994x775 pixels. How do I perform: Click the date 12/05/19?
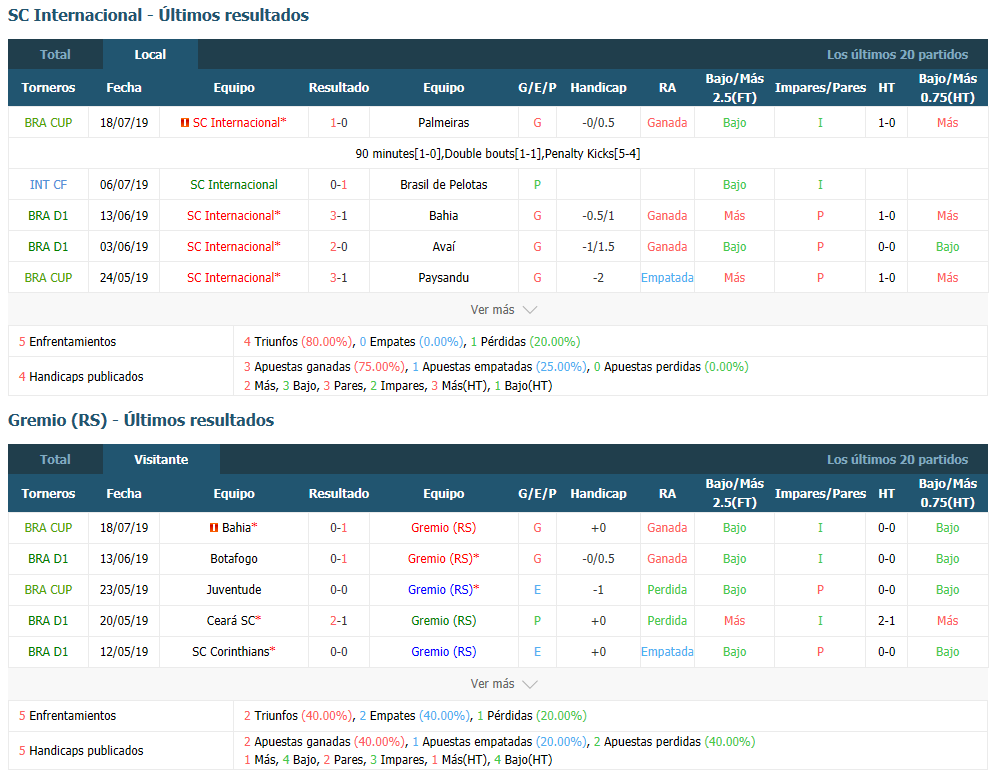pos(124,651)
